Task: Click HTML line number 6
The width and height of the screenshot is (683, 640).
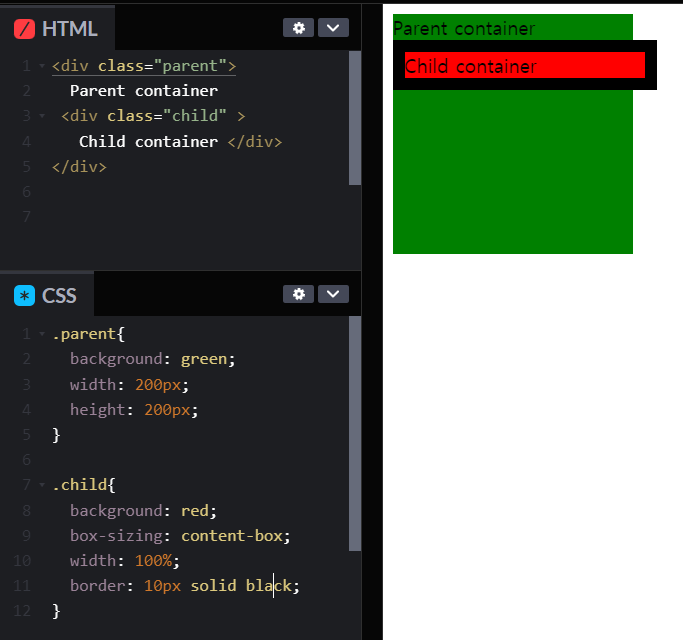Action: (27, 192)
